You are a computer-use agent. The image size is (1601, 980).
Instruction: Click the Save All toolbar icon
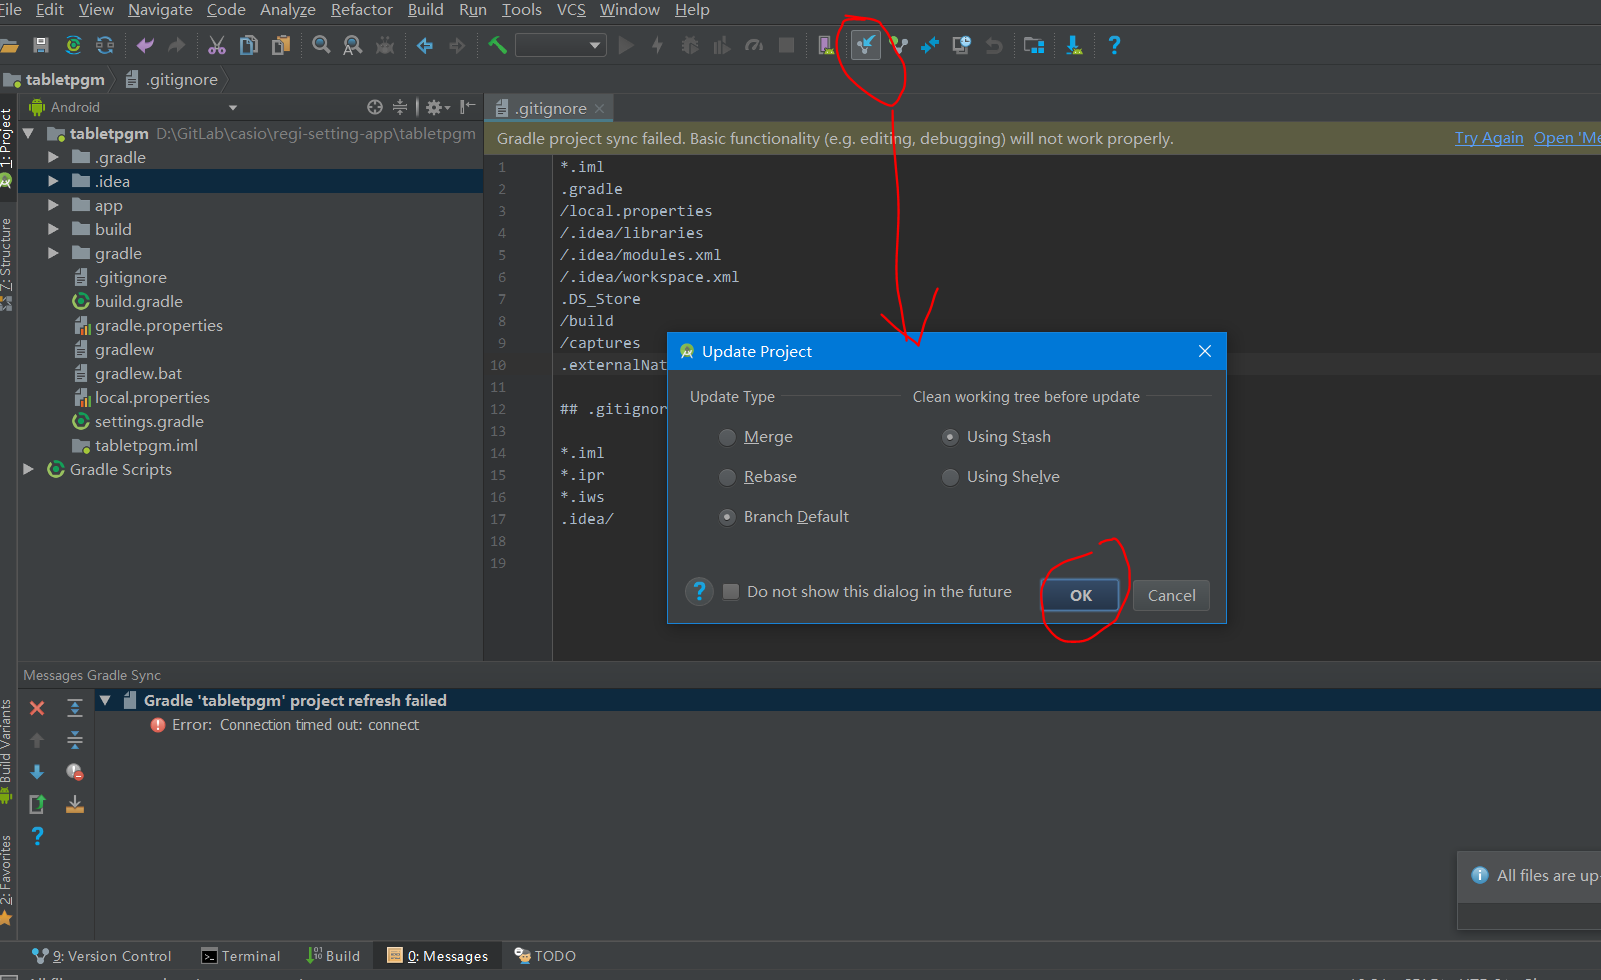(41, 45)
